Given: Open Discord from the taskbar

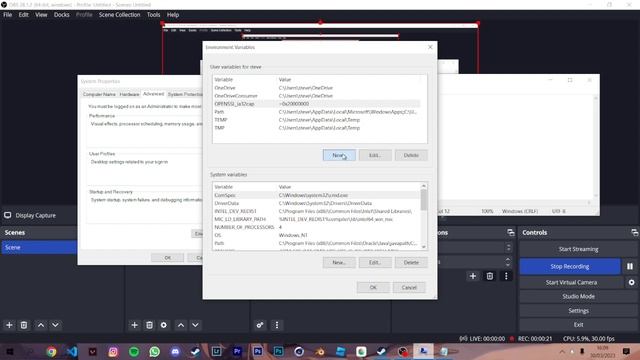Looking at the screenshot, I should coord(175,351).
